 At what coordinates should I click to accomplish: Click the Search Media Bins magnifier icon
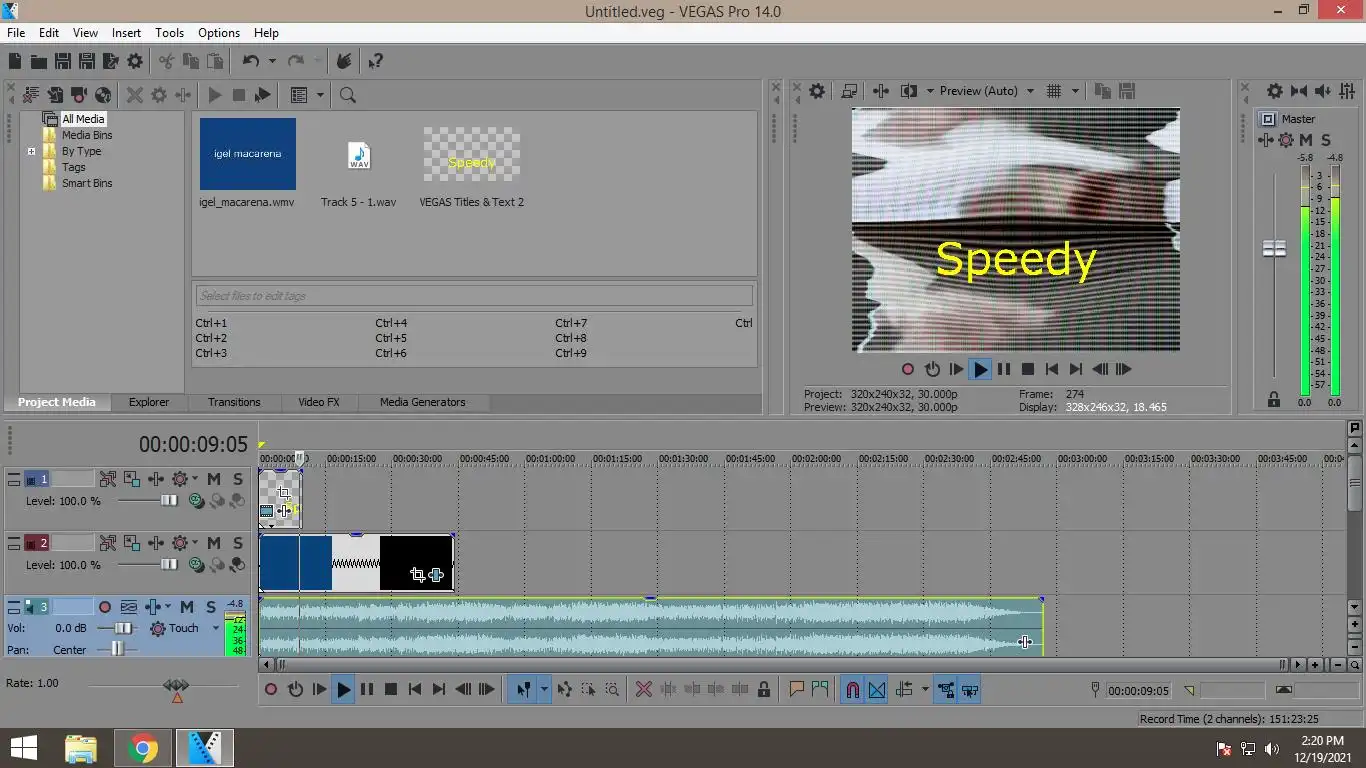(348, 95)
